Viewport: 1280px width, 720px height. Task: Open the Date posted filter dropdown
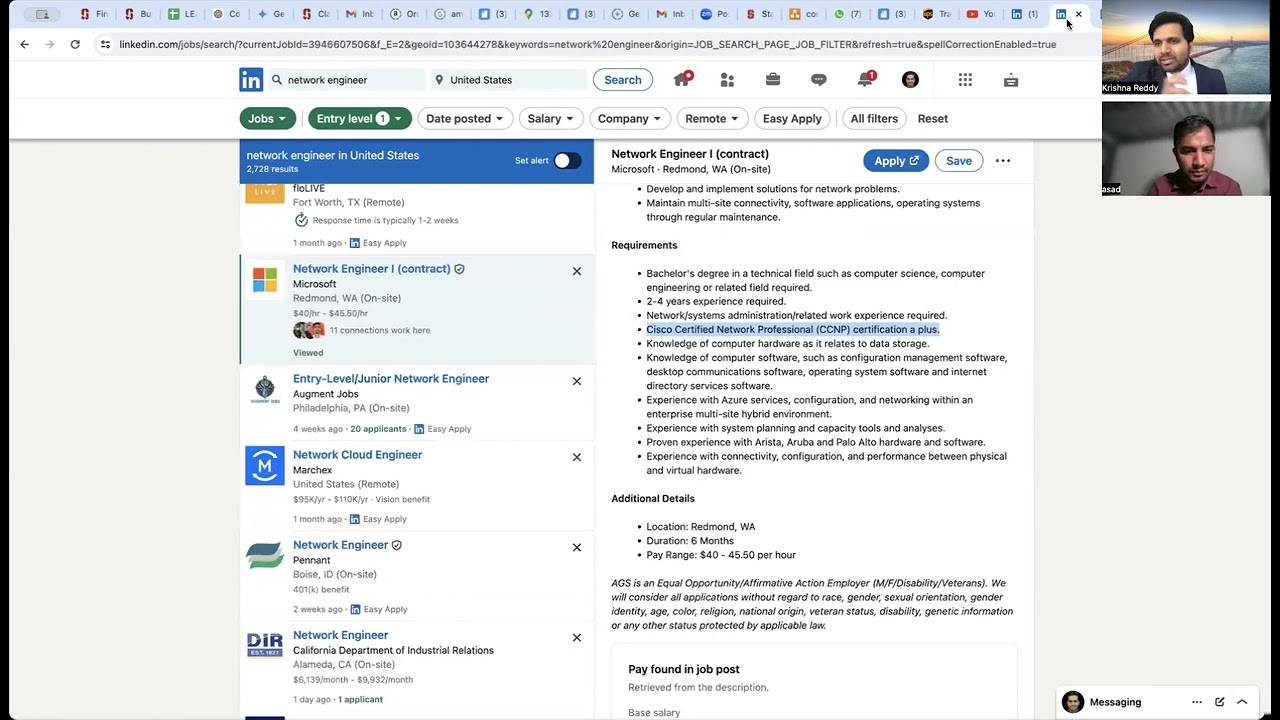click(465, 118)
